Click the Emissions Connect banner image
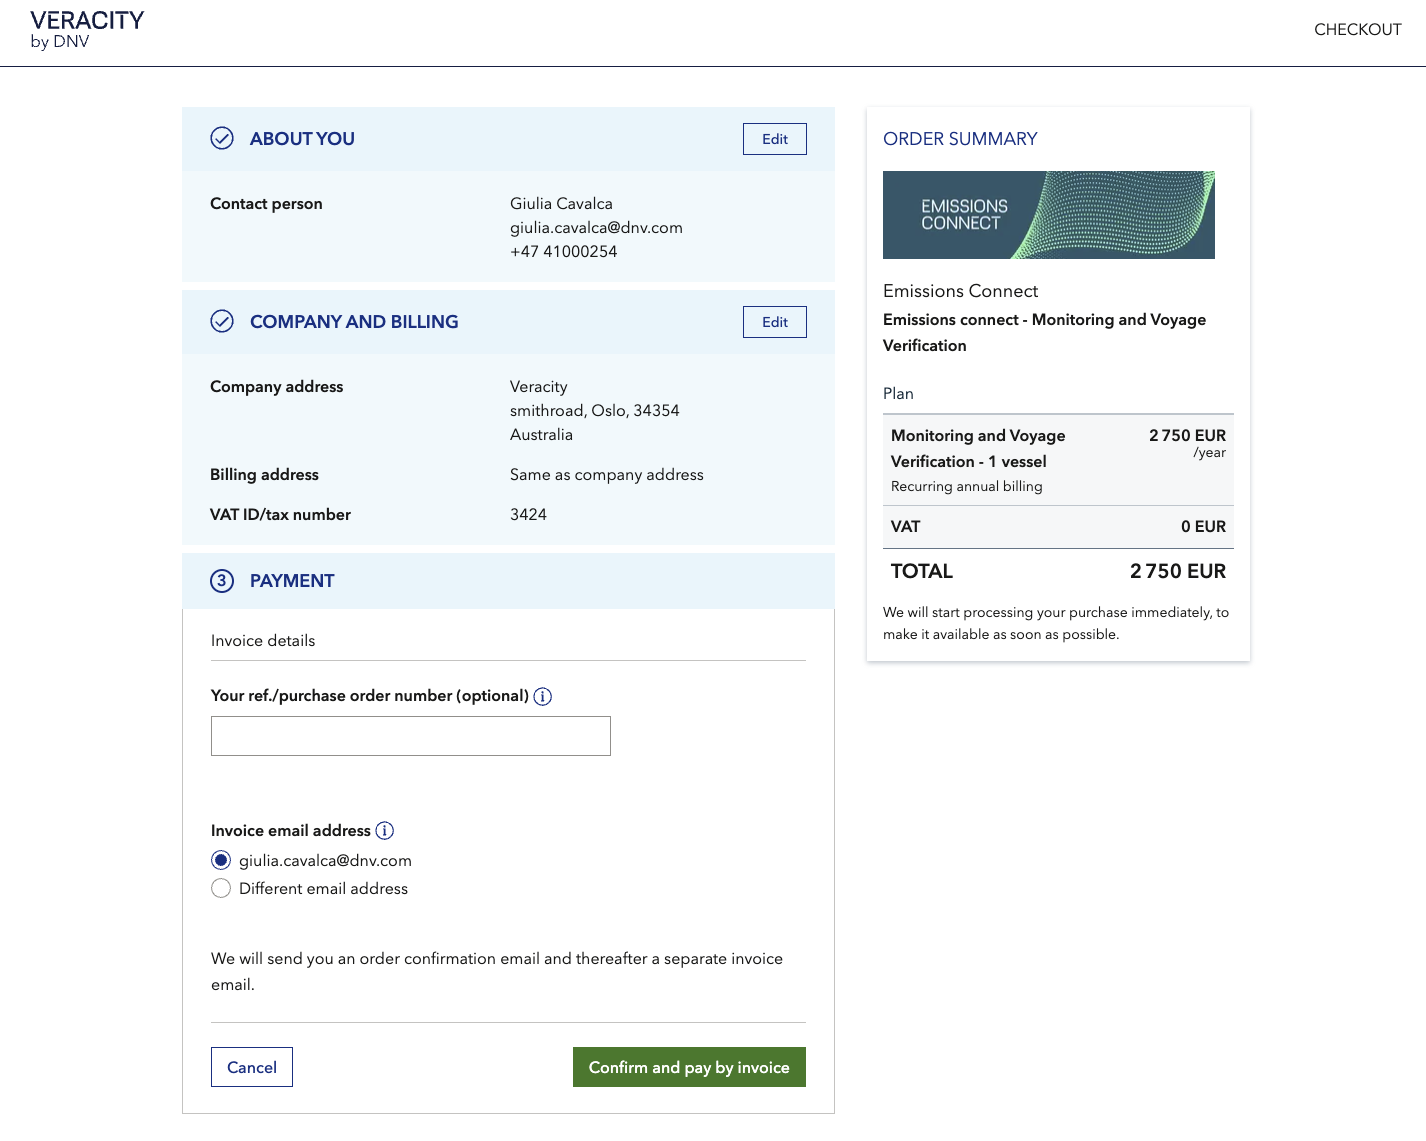 tap(1048, 215)
